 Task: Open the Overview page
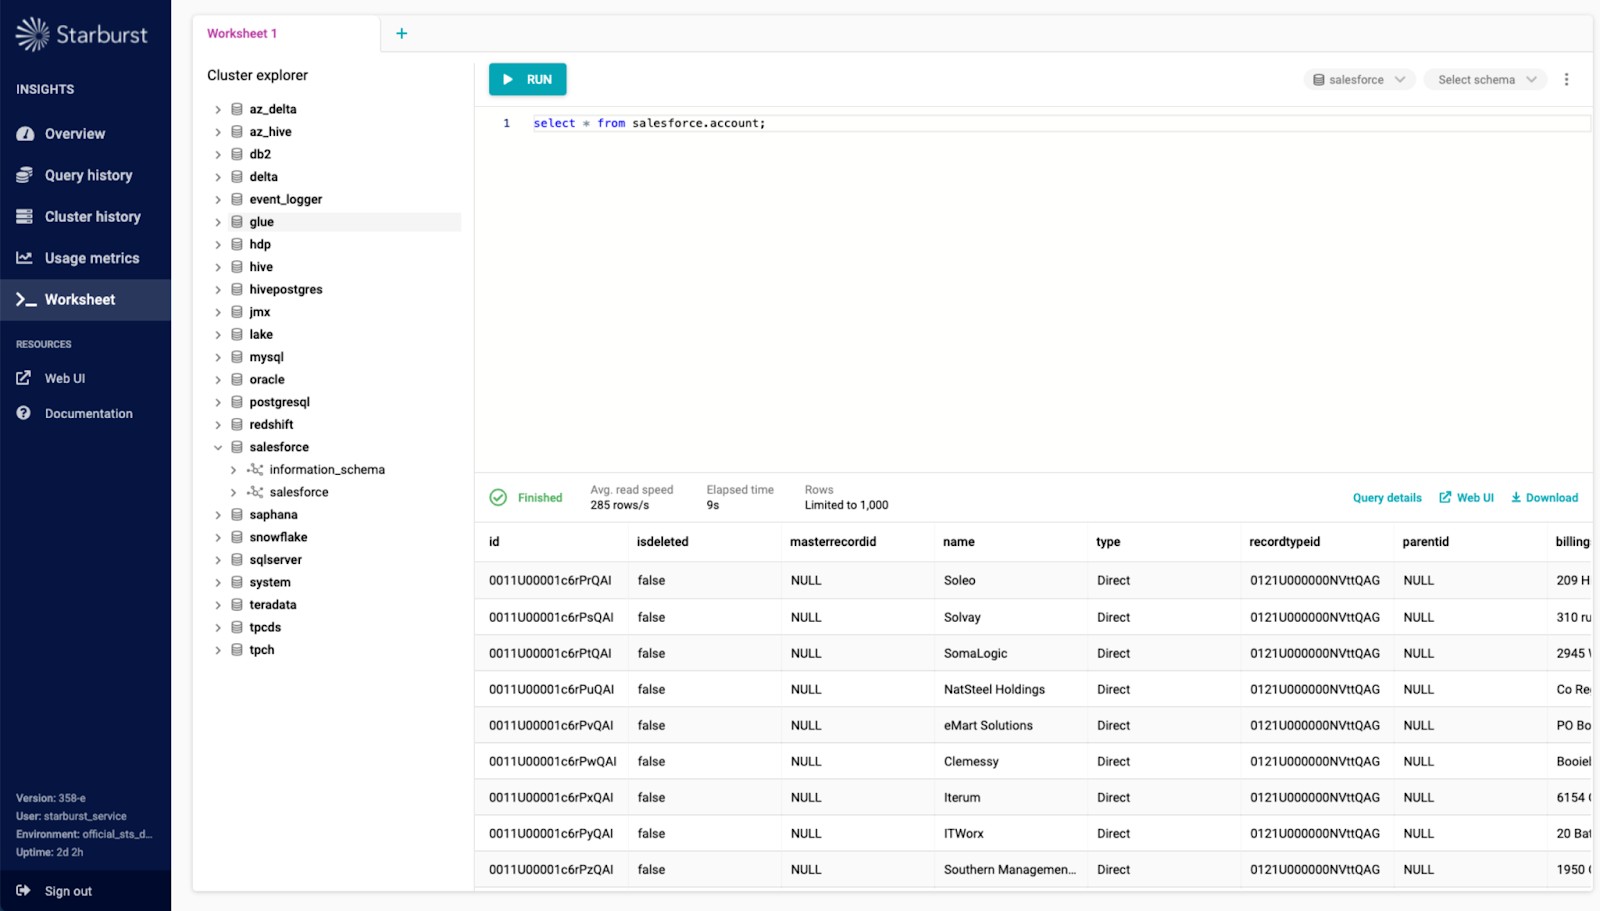(x=74, y=134)
